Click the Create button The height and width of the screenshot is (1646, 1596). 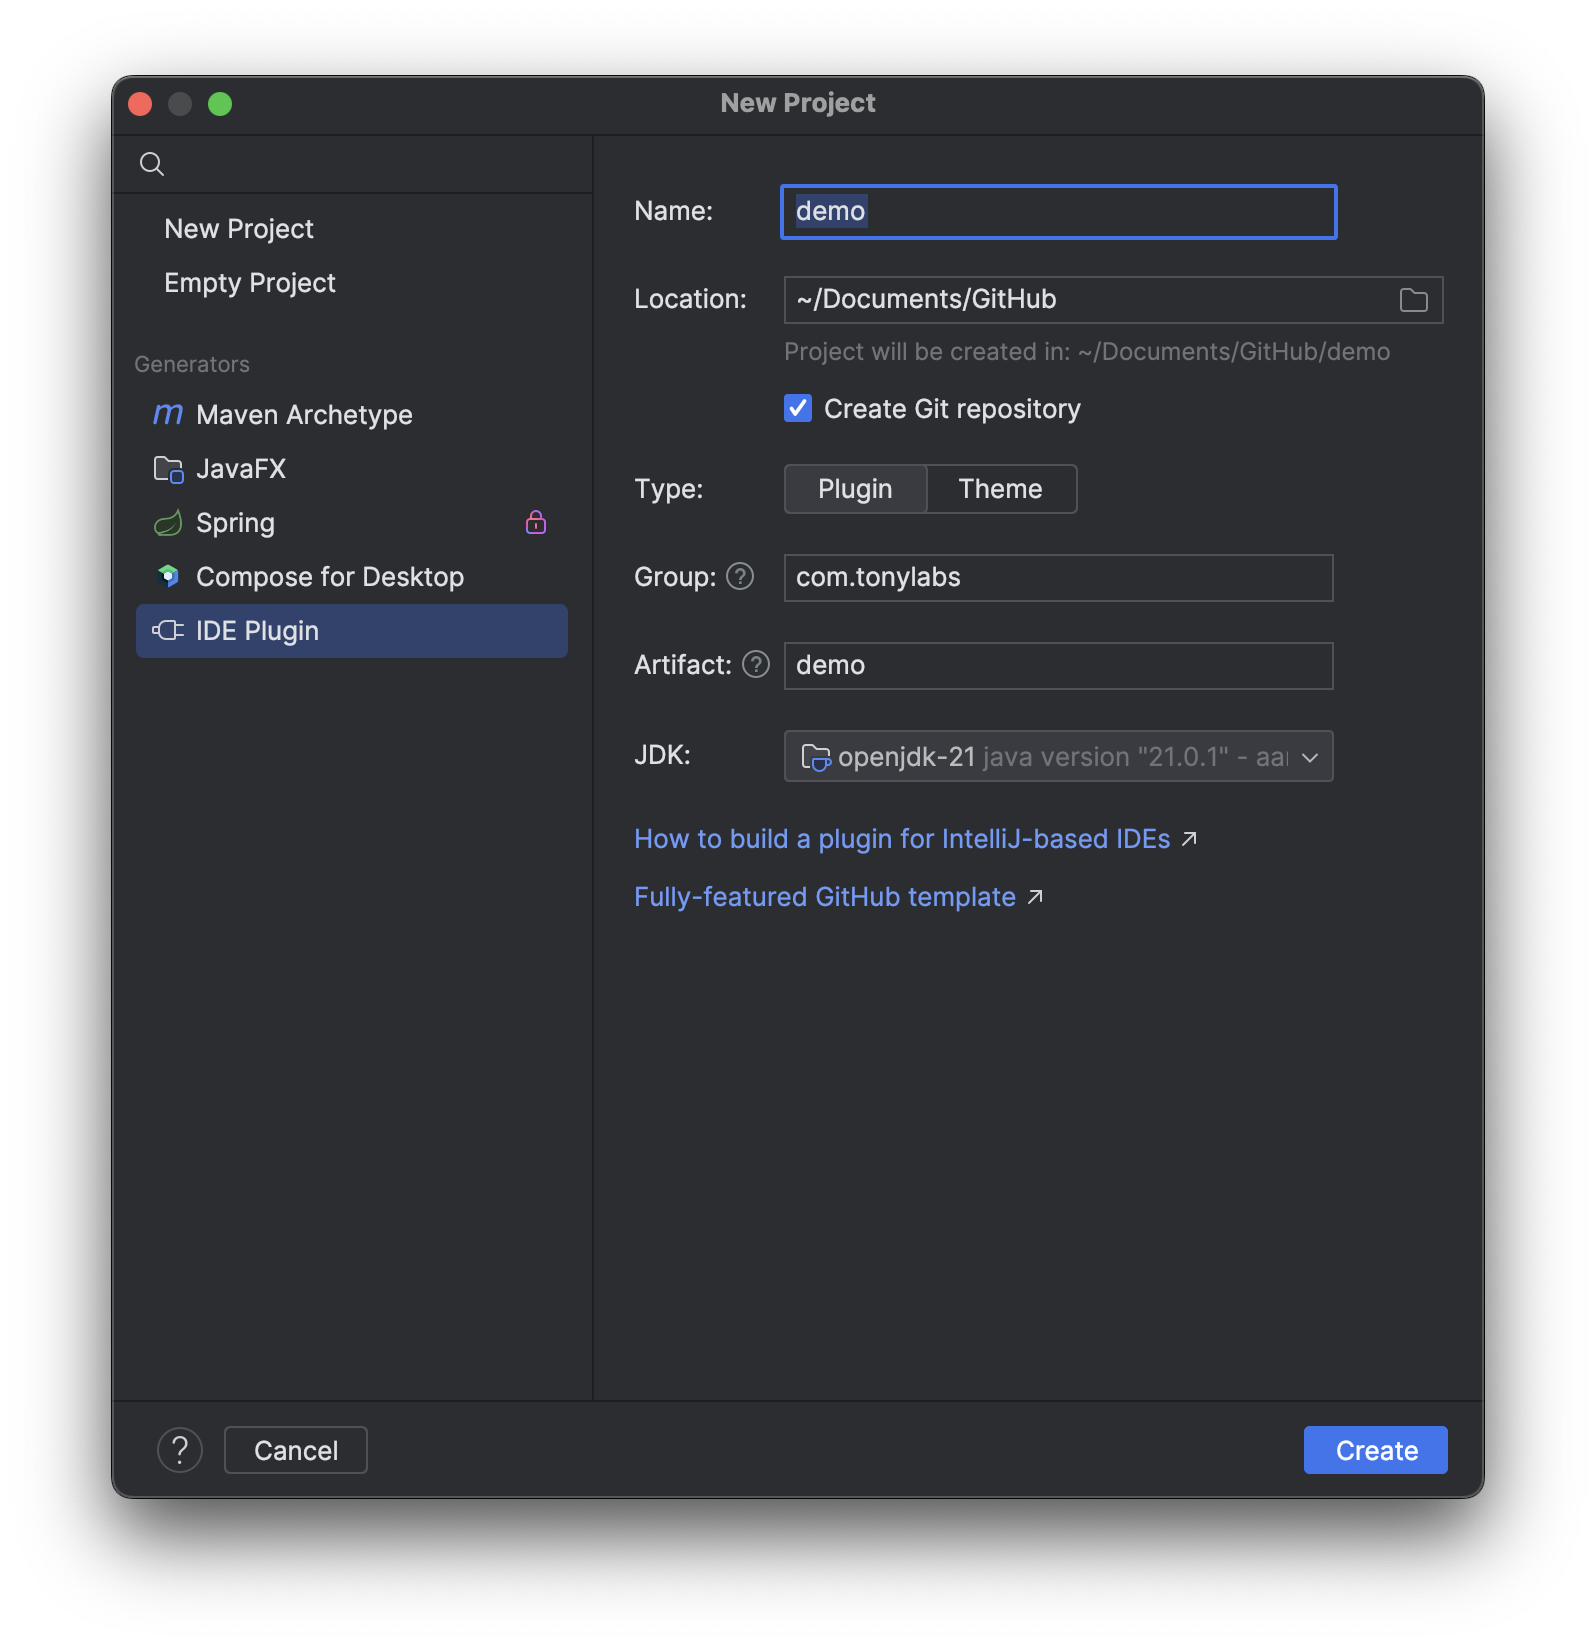point(1376,1450)
